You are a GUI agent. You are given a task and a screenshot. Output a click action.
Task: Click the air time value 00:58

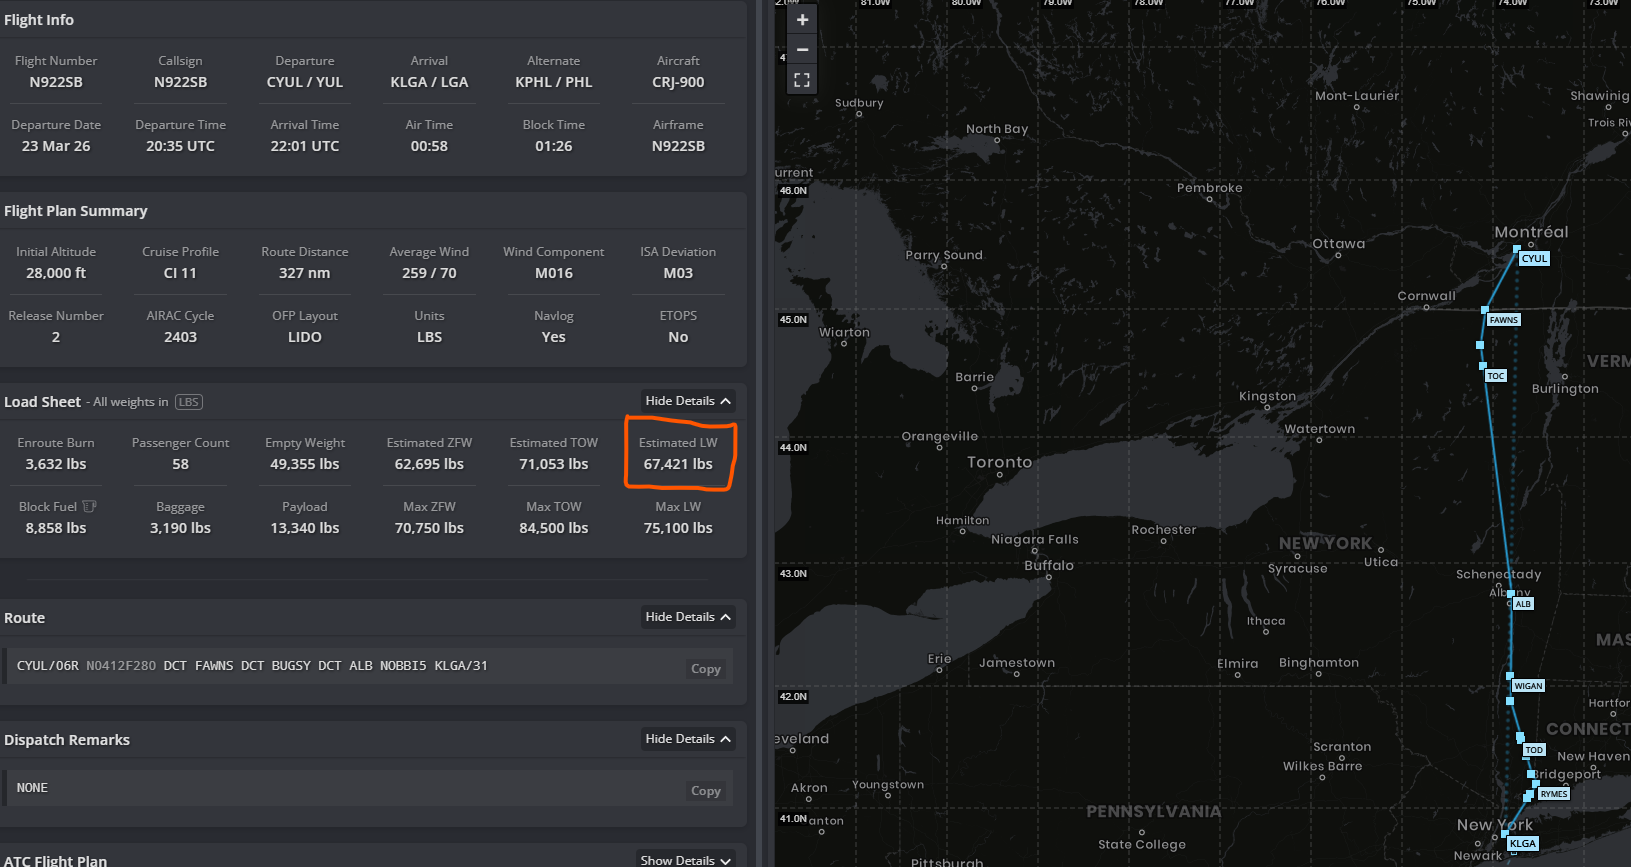tap(429, 146)
